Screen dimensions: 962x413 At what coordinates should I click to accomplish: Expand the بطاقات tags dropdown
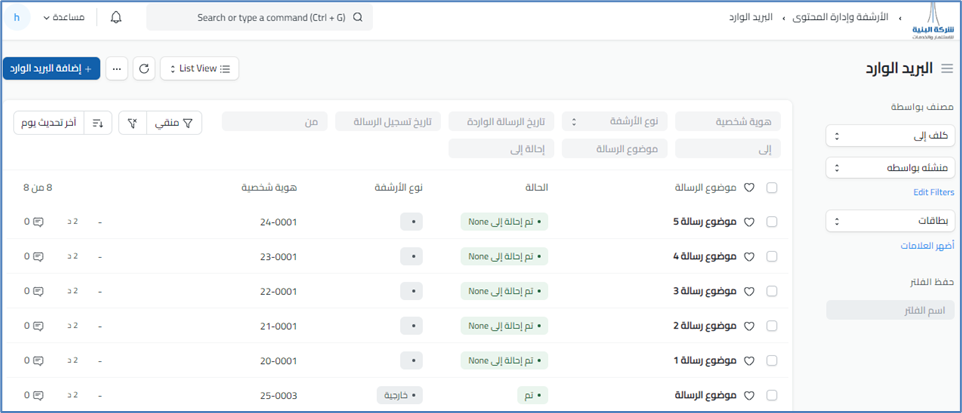point(890,221)
